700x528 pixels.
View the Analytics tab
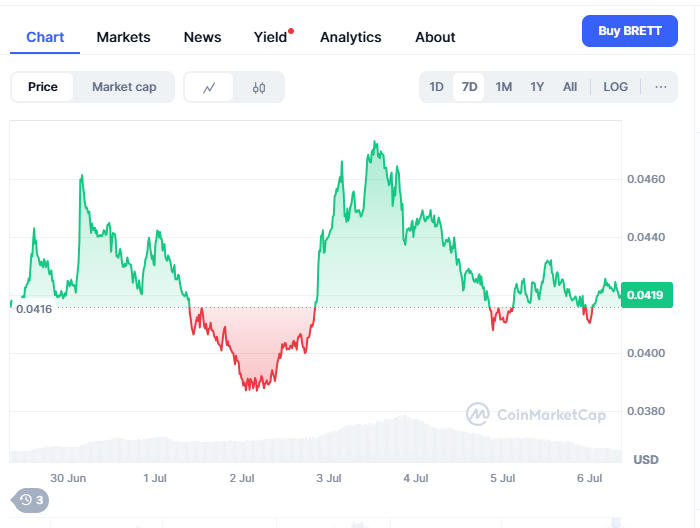coord(350,37)
